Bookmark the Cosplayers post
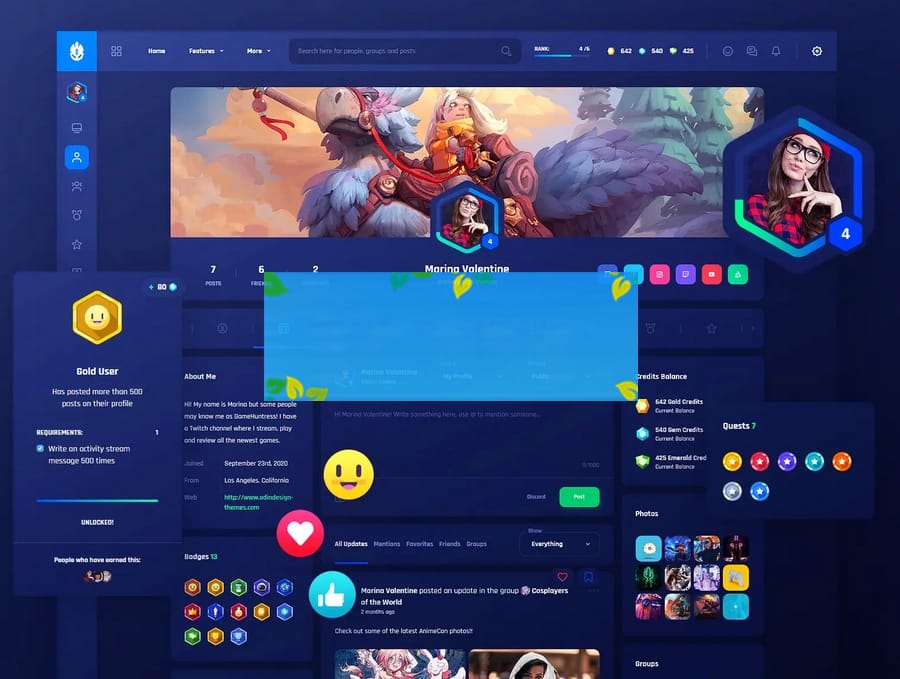Image resolution: width=900 pixels, height=679 pixels. (588, 577)
